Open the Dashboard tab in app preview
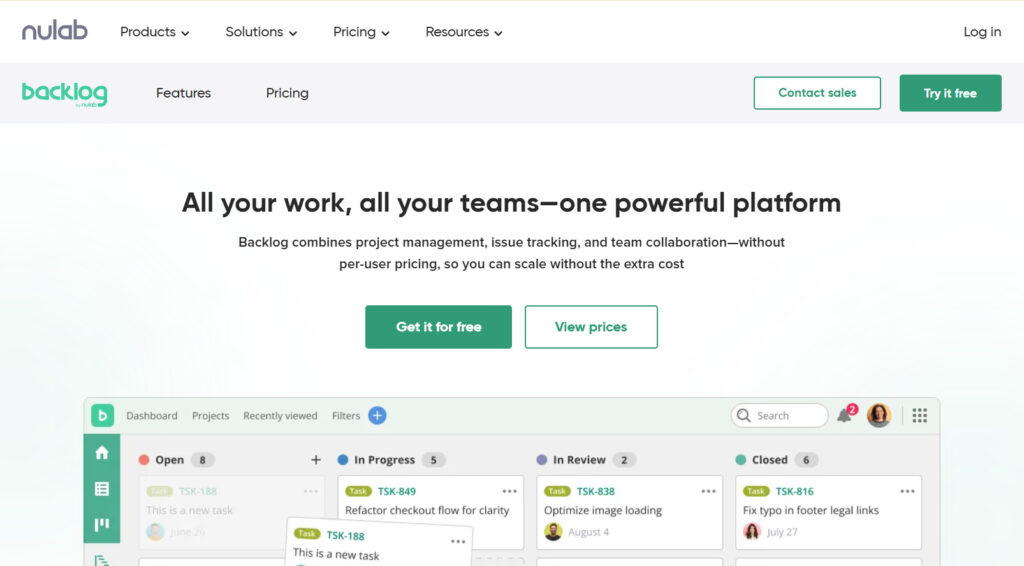Screen dimensions: 1024x566 pos(152,416)
